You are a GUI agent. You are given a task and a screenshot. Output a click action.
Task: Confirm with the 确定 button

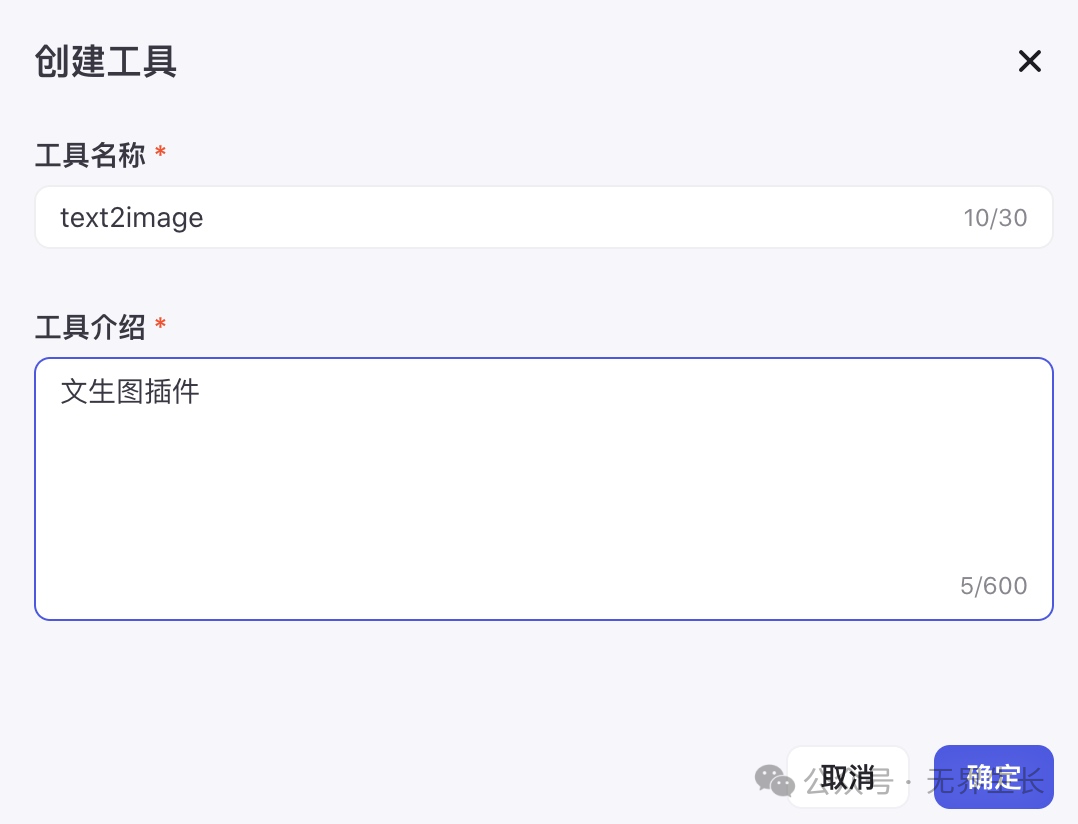[x=993, y=776]
